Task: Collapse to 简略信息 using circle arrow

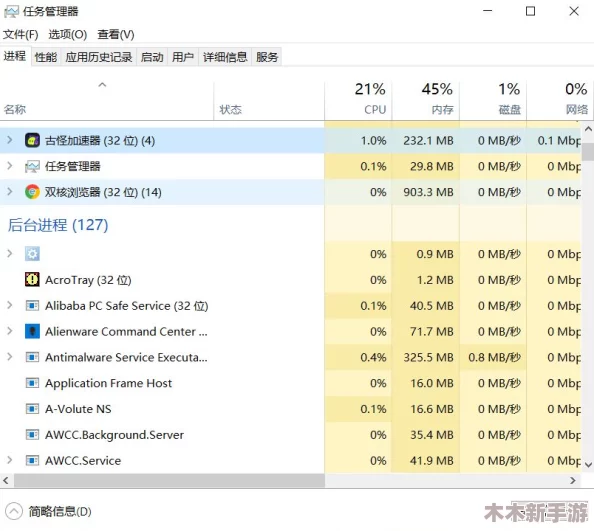Action: 14,511
